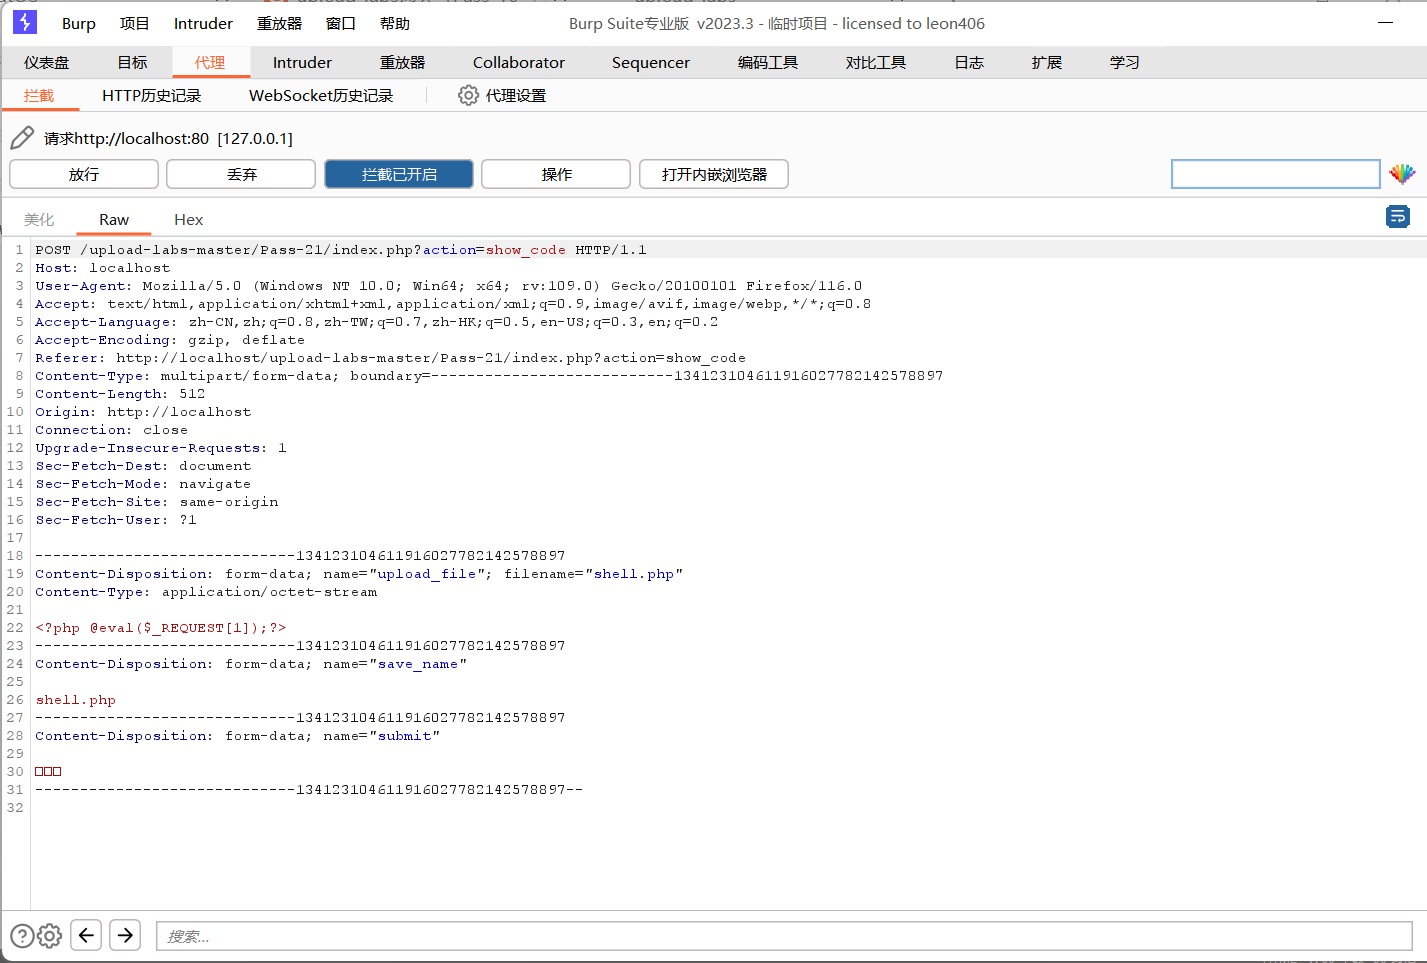The width and height of the screenshot is (1427, 963).
Task: Open the 项目 menu
Action: tap(134, 23)
